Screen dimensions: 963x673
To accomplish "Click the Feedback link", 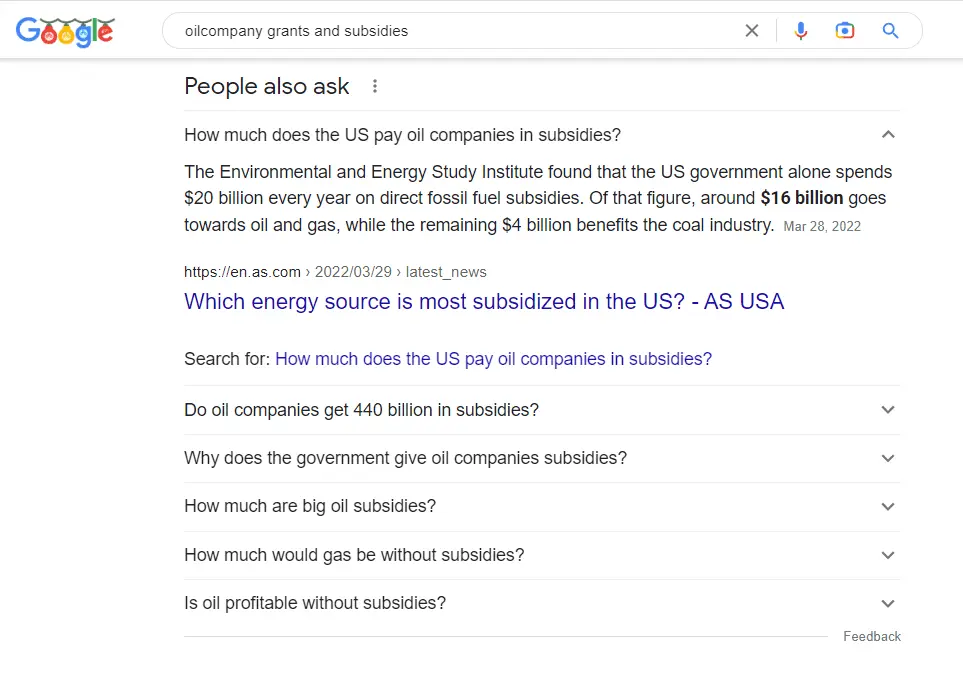I will click(x=871, y=636).
